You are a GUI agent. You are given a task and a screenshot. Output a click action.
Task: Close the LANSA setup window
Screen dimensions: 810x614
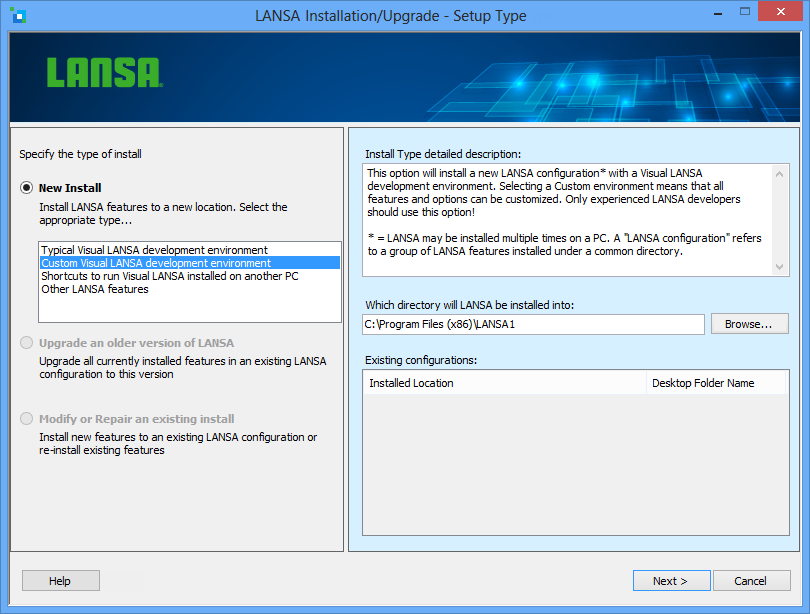pos(781,11)
